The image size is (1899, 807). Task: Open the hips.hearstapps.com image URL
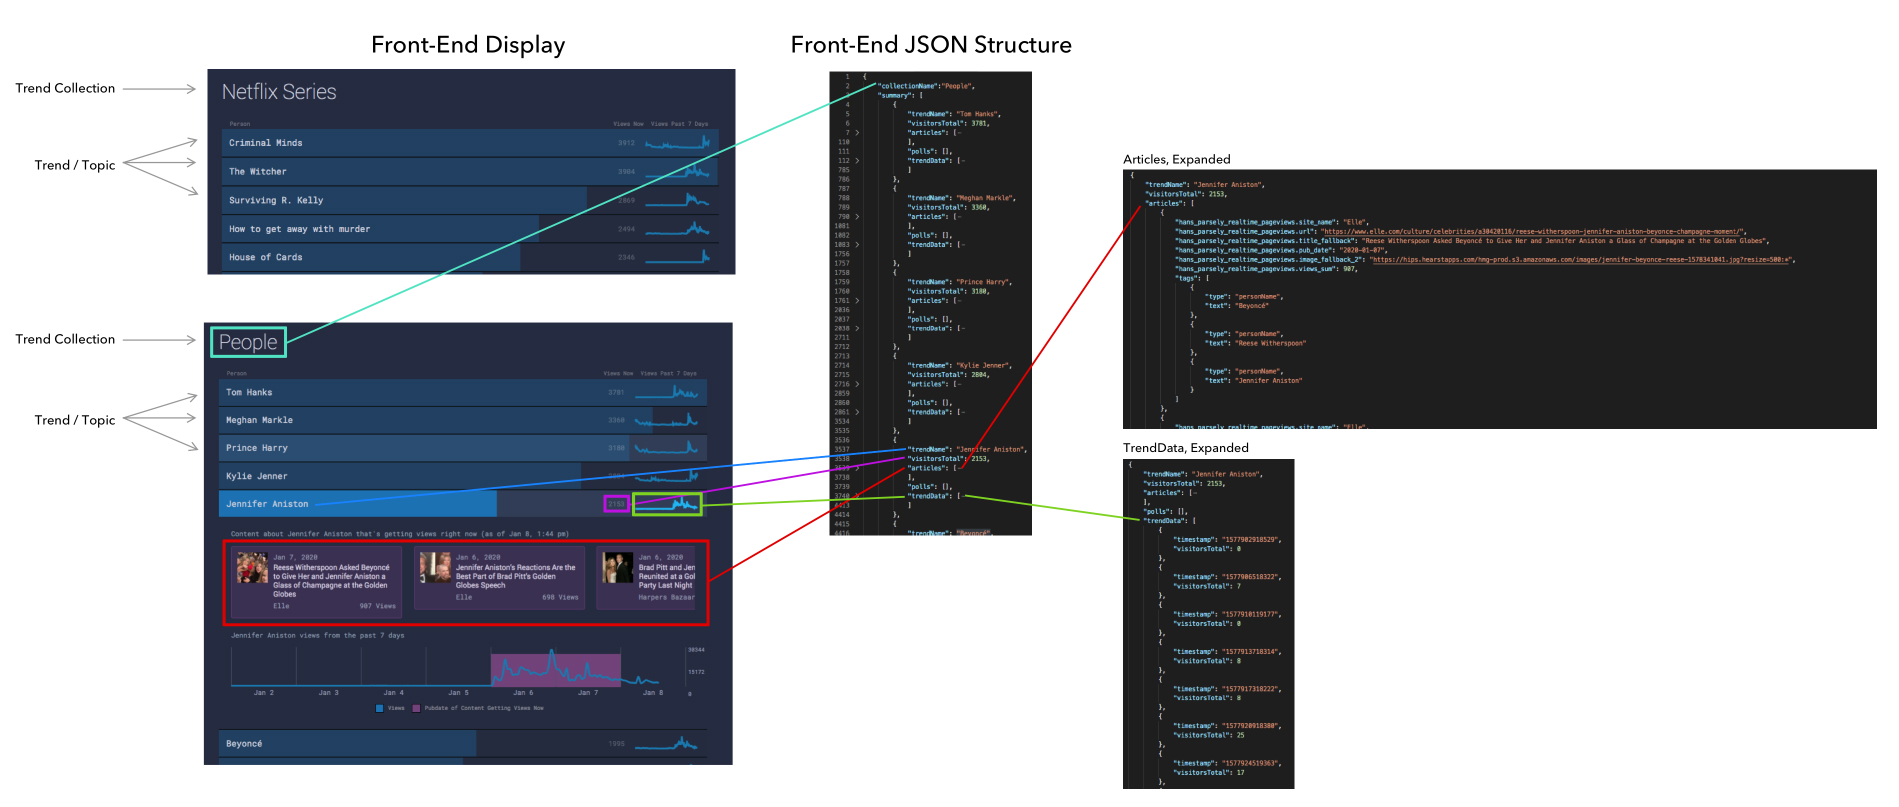1582,259
